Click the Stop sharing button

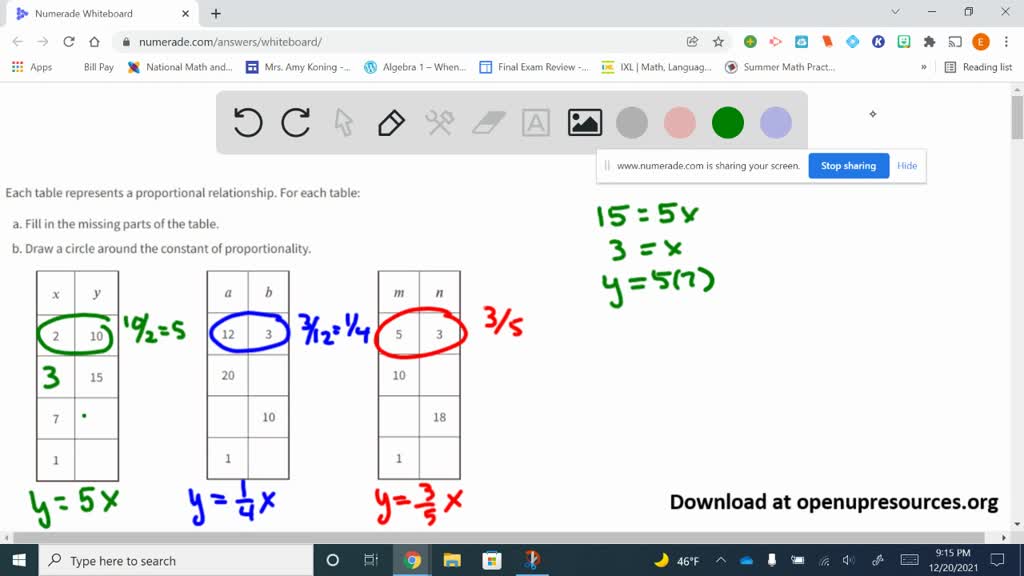tap(848, 166)
